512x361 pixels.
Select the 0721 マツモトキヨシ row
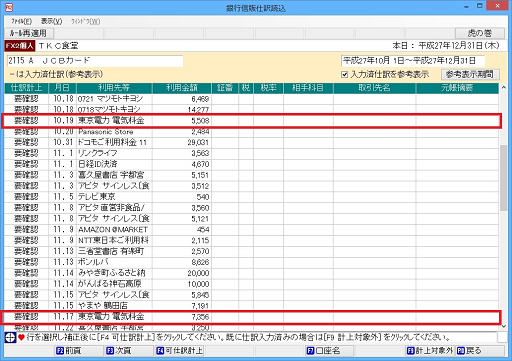click(x=252, y=99)
